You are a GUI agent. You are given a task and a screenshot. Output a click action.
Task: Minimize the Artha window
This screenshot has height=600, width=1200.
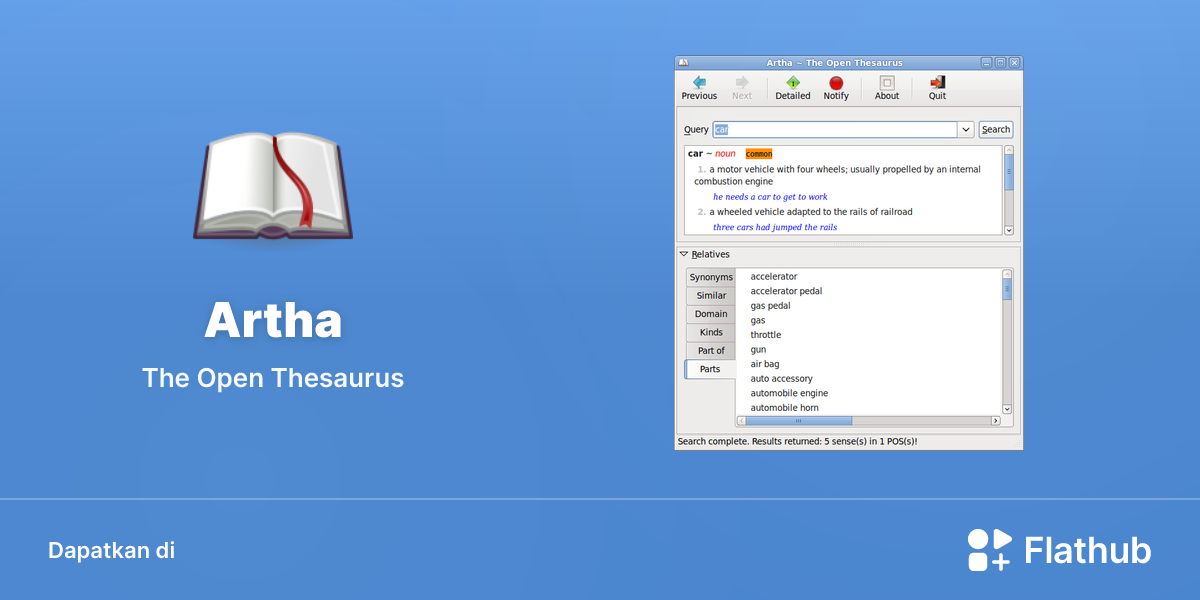[986, 62]
